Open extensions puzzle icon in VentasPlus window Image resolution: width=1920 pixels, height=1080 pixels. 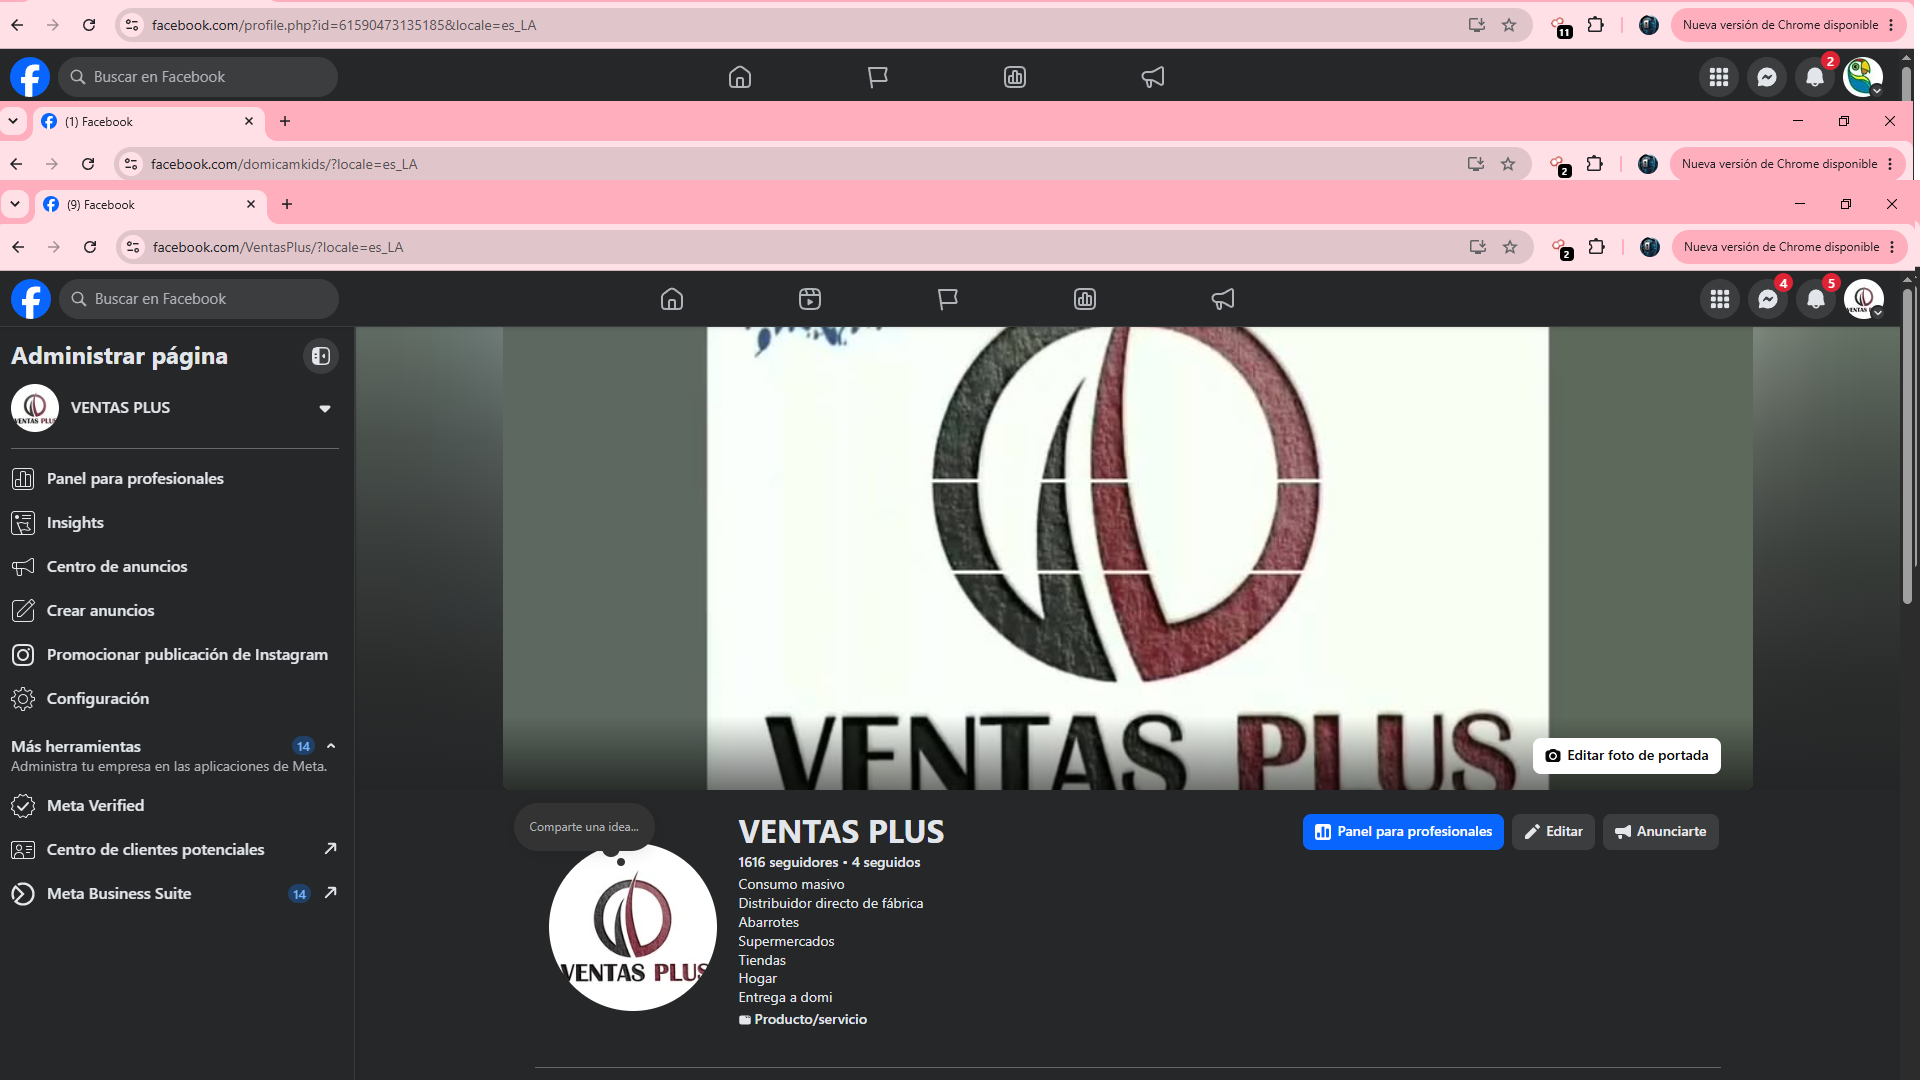coord(1597,247)
